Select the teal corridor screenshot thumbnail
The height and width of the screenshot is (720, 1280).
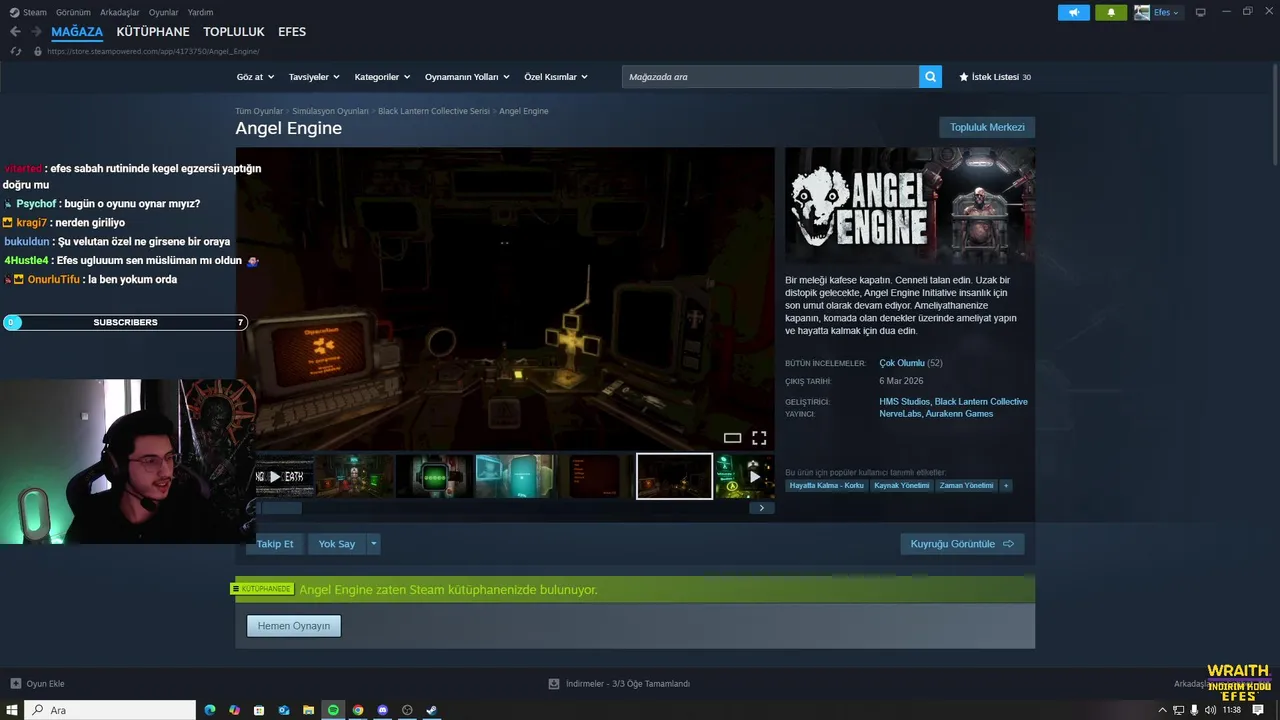coord(514,476)
